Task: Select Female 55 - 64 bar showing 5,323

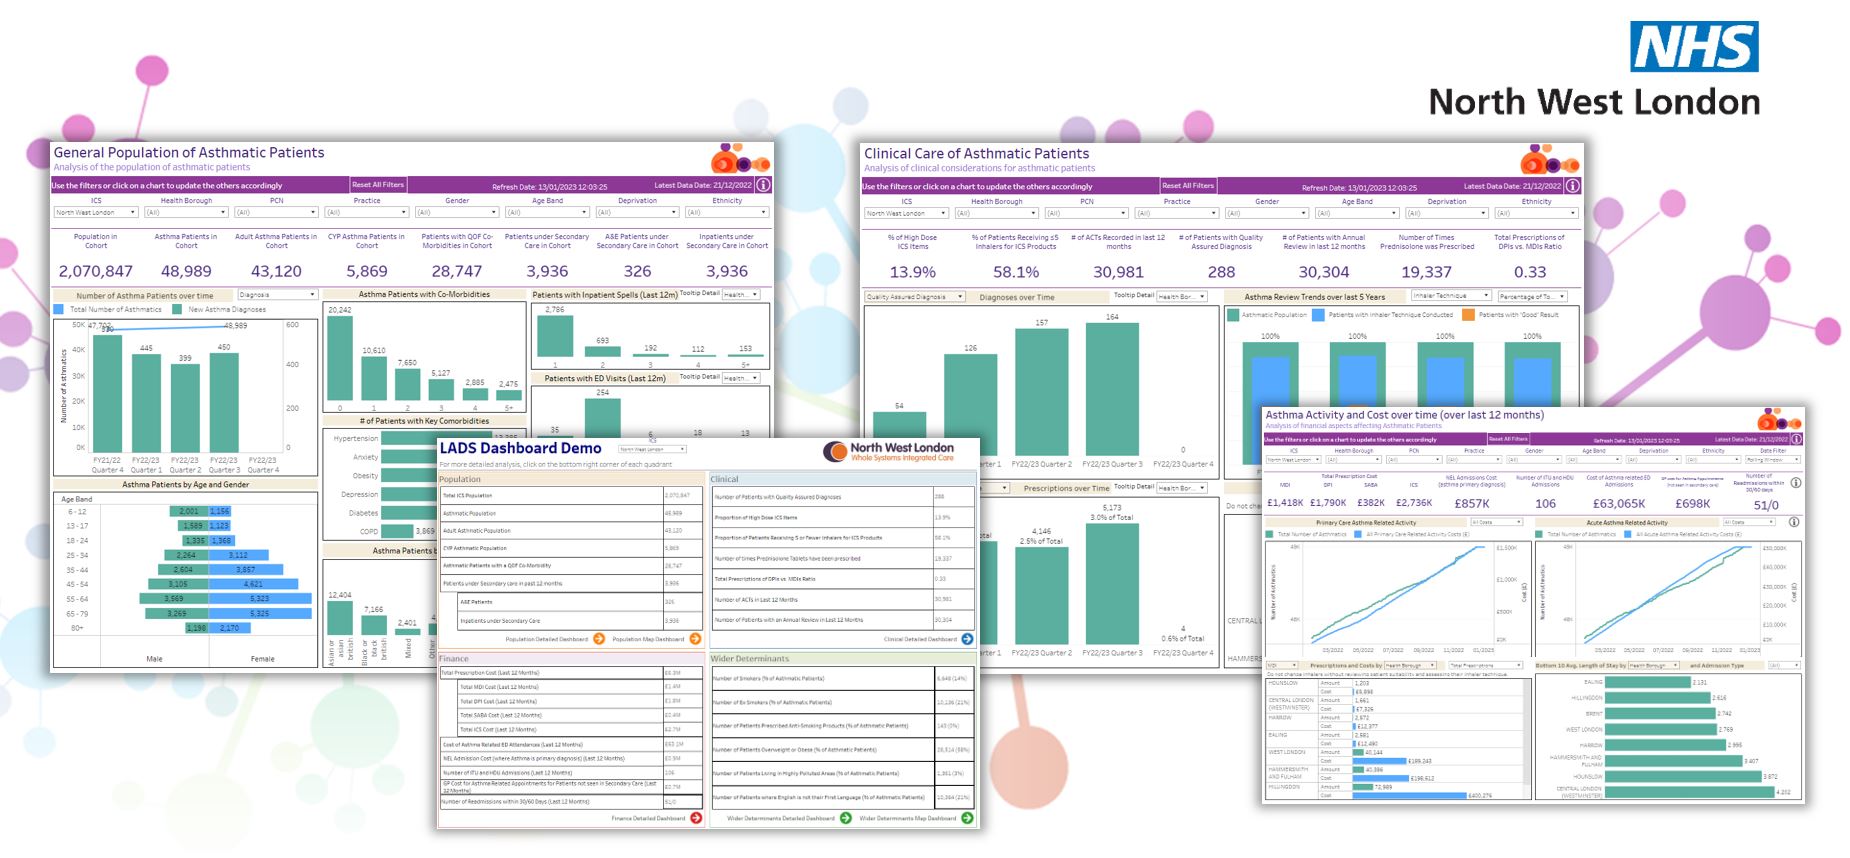Action: tap(260, 599)
